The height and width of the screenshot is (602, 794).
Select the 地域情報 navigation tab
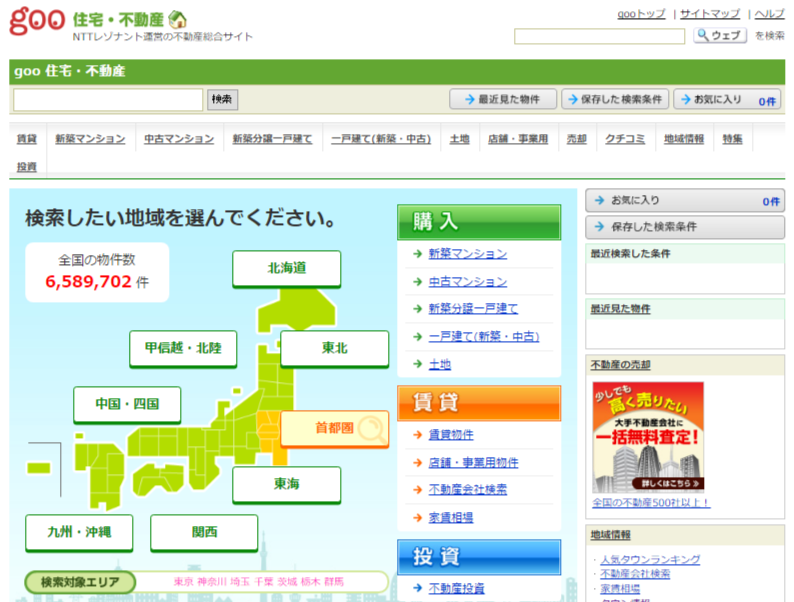pos(684,139)
